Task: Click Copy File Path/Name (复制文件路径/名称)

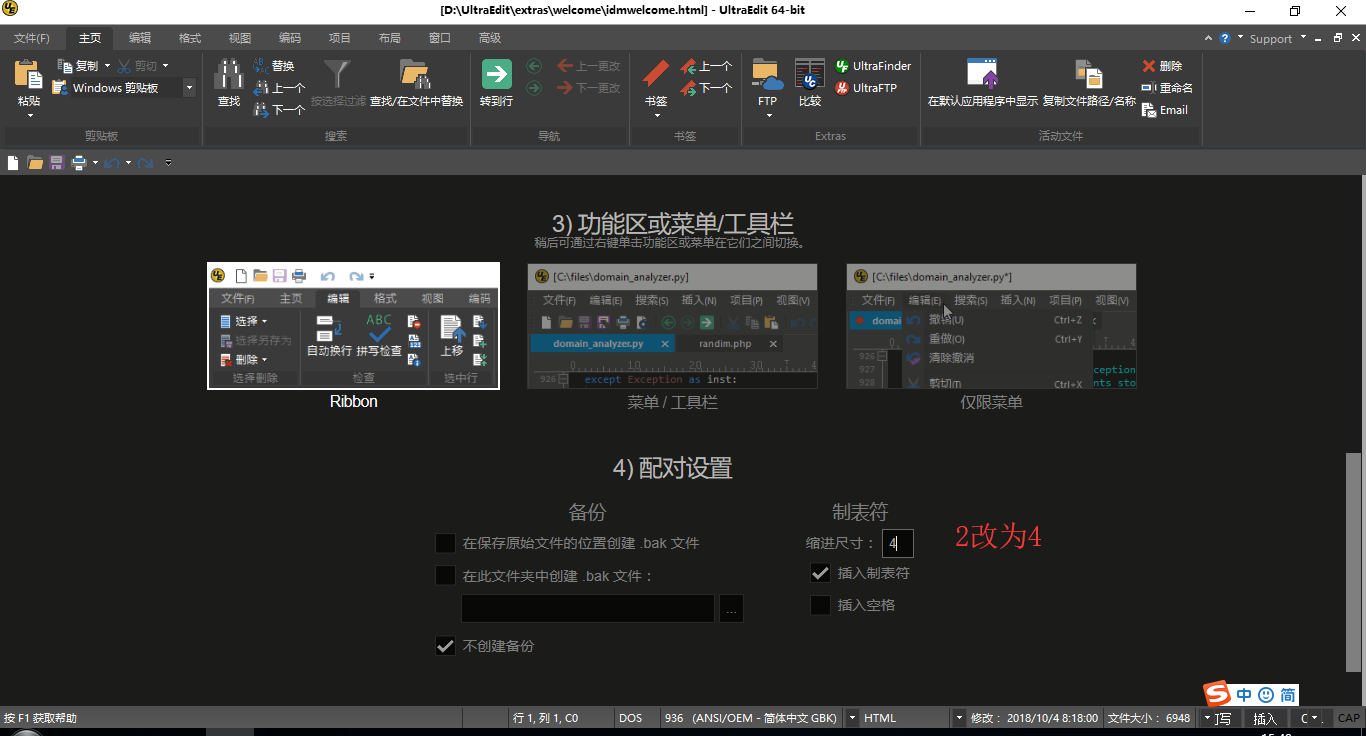Action: tap(1089, 83)
